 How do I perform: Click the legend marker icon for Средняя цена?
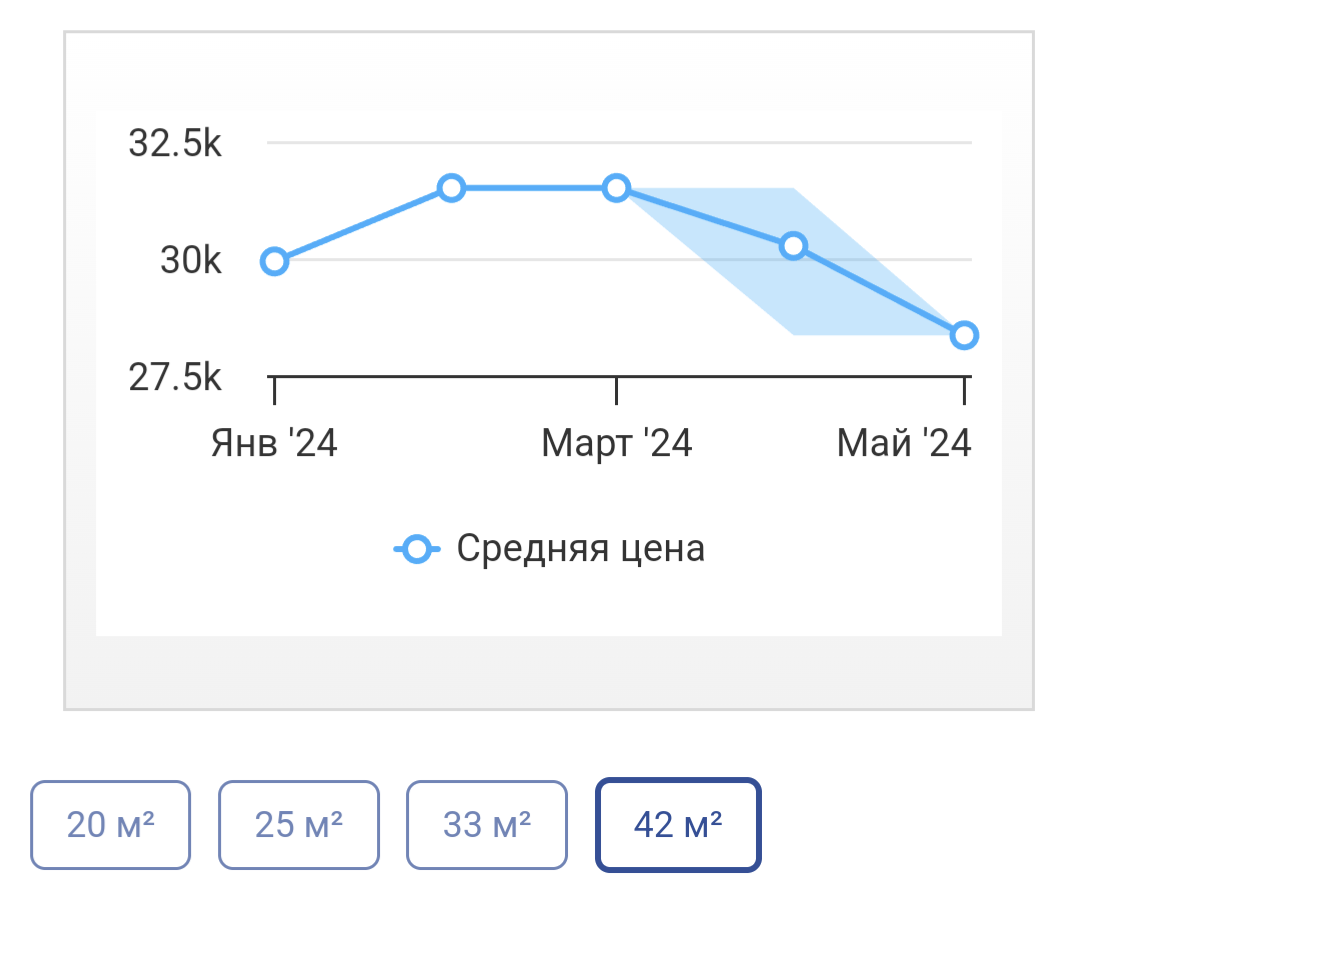tap(417, 549)
